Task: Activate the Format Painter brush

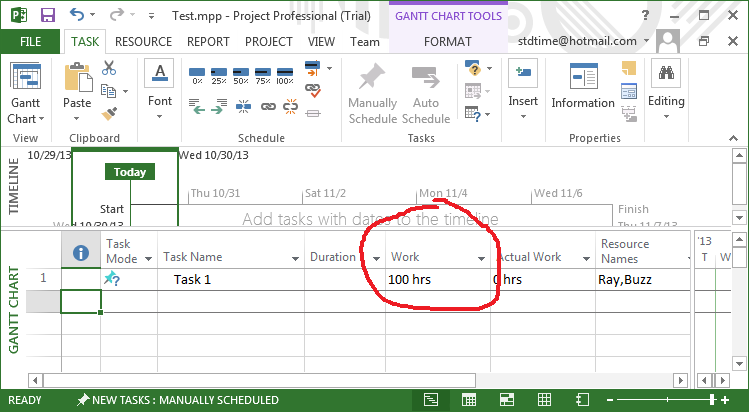Action: (x=109, y=114)
